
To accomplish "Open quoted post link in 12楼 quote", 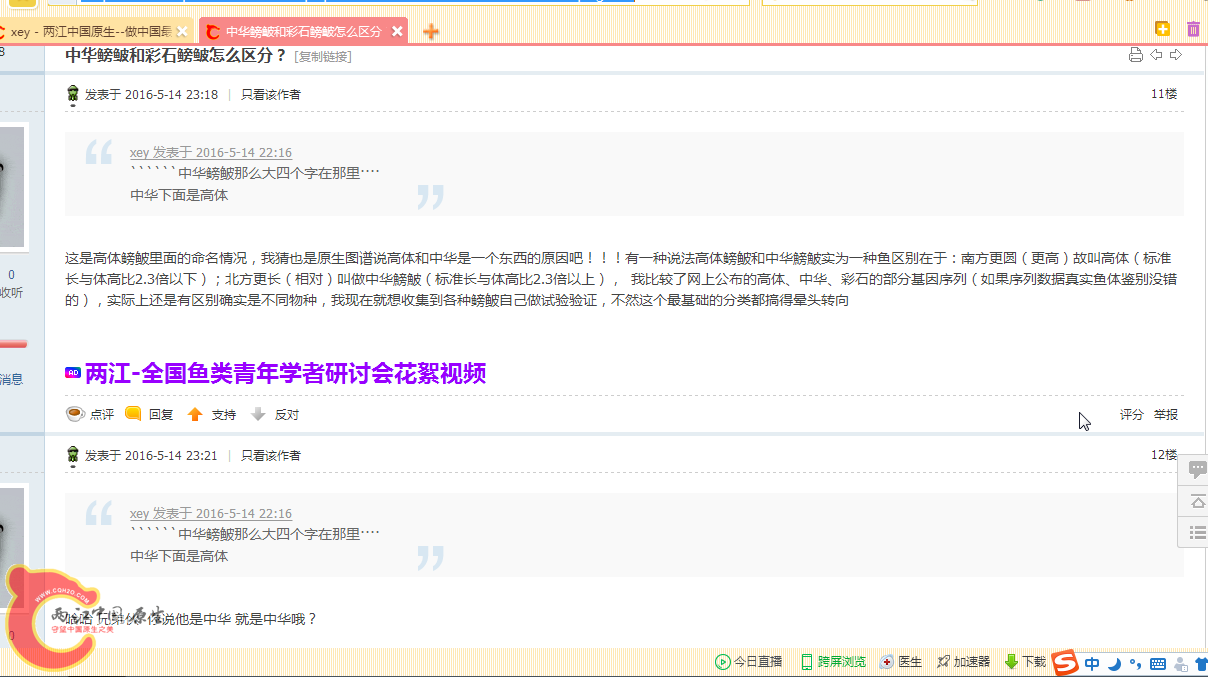I will pos(210,514).
